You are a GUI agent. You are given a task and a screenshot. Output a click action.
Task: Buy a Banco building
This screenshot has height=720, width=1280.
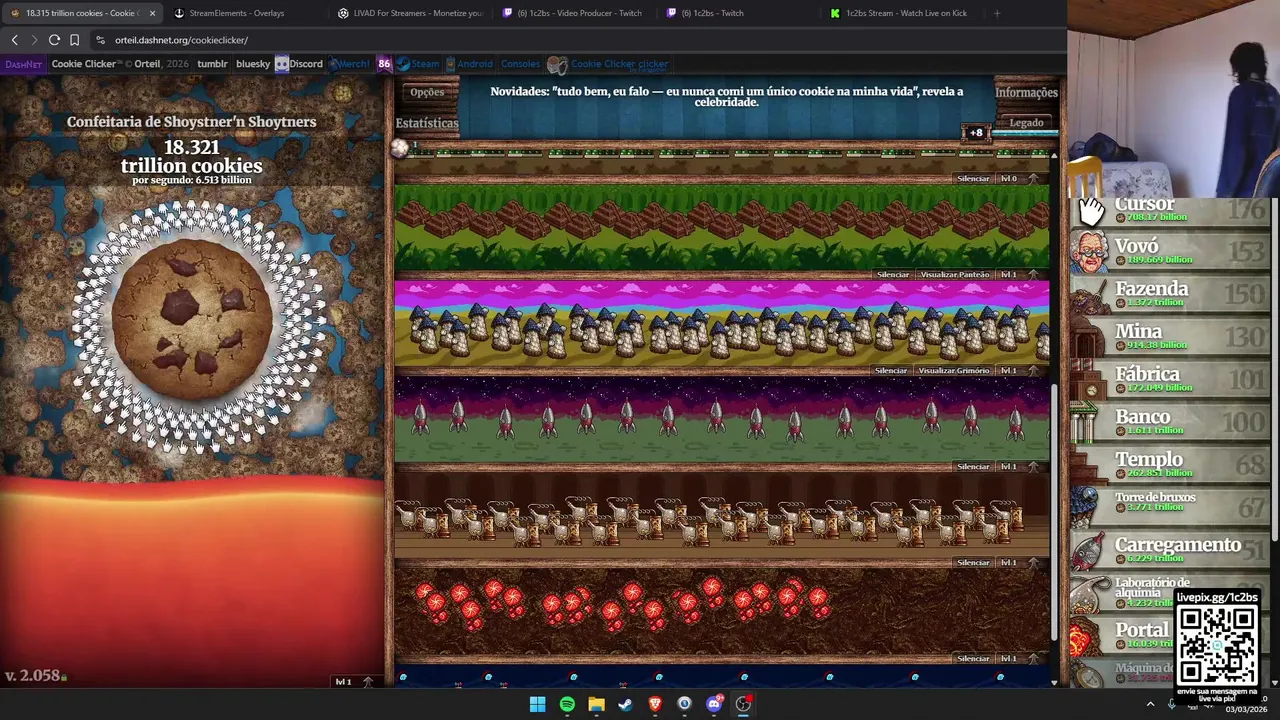tap(1170, 423)
